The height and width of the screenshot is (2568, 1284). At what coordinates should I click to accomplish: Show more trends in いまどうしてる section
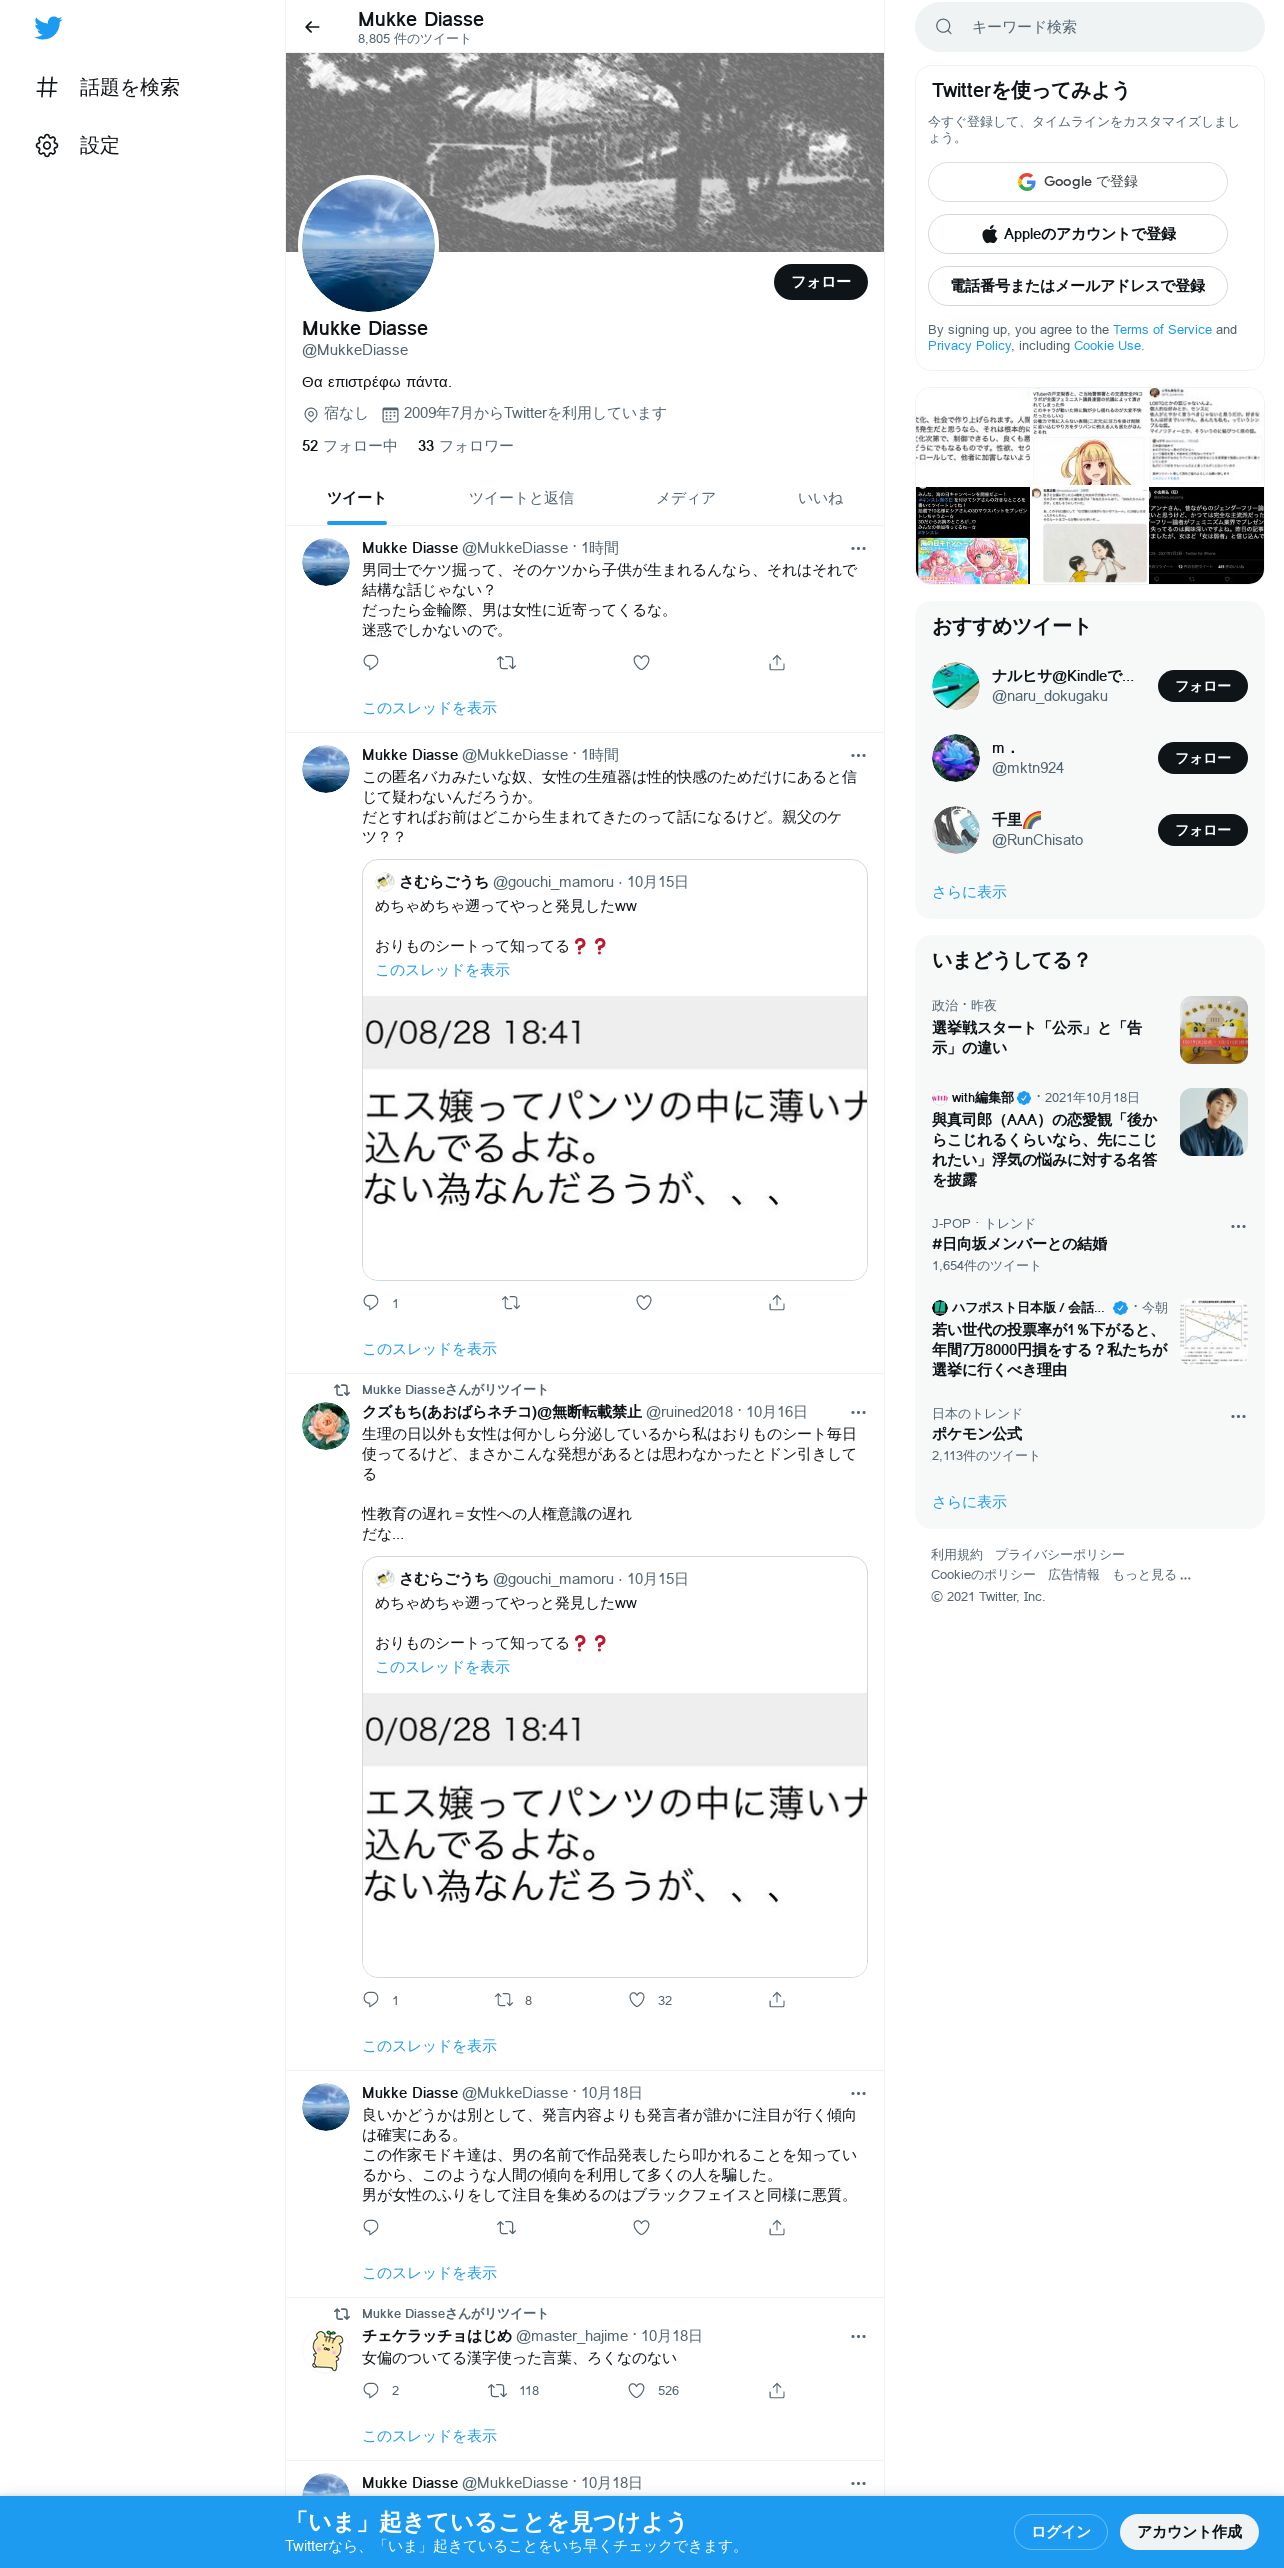969,1502
